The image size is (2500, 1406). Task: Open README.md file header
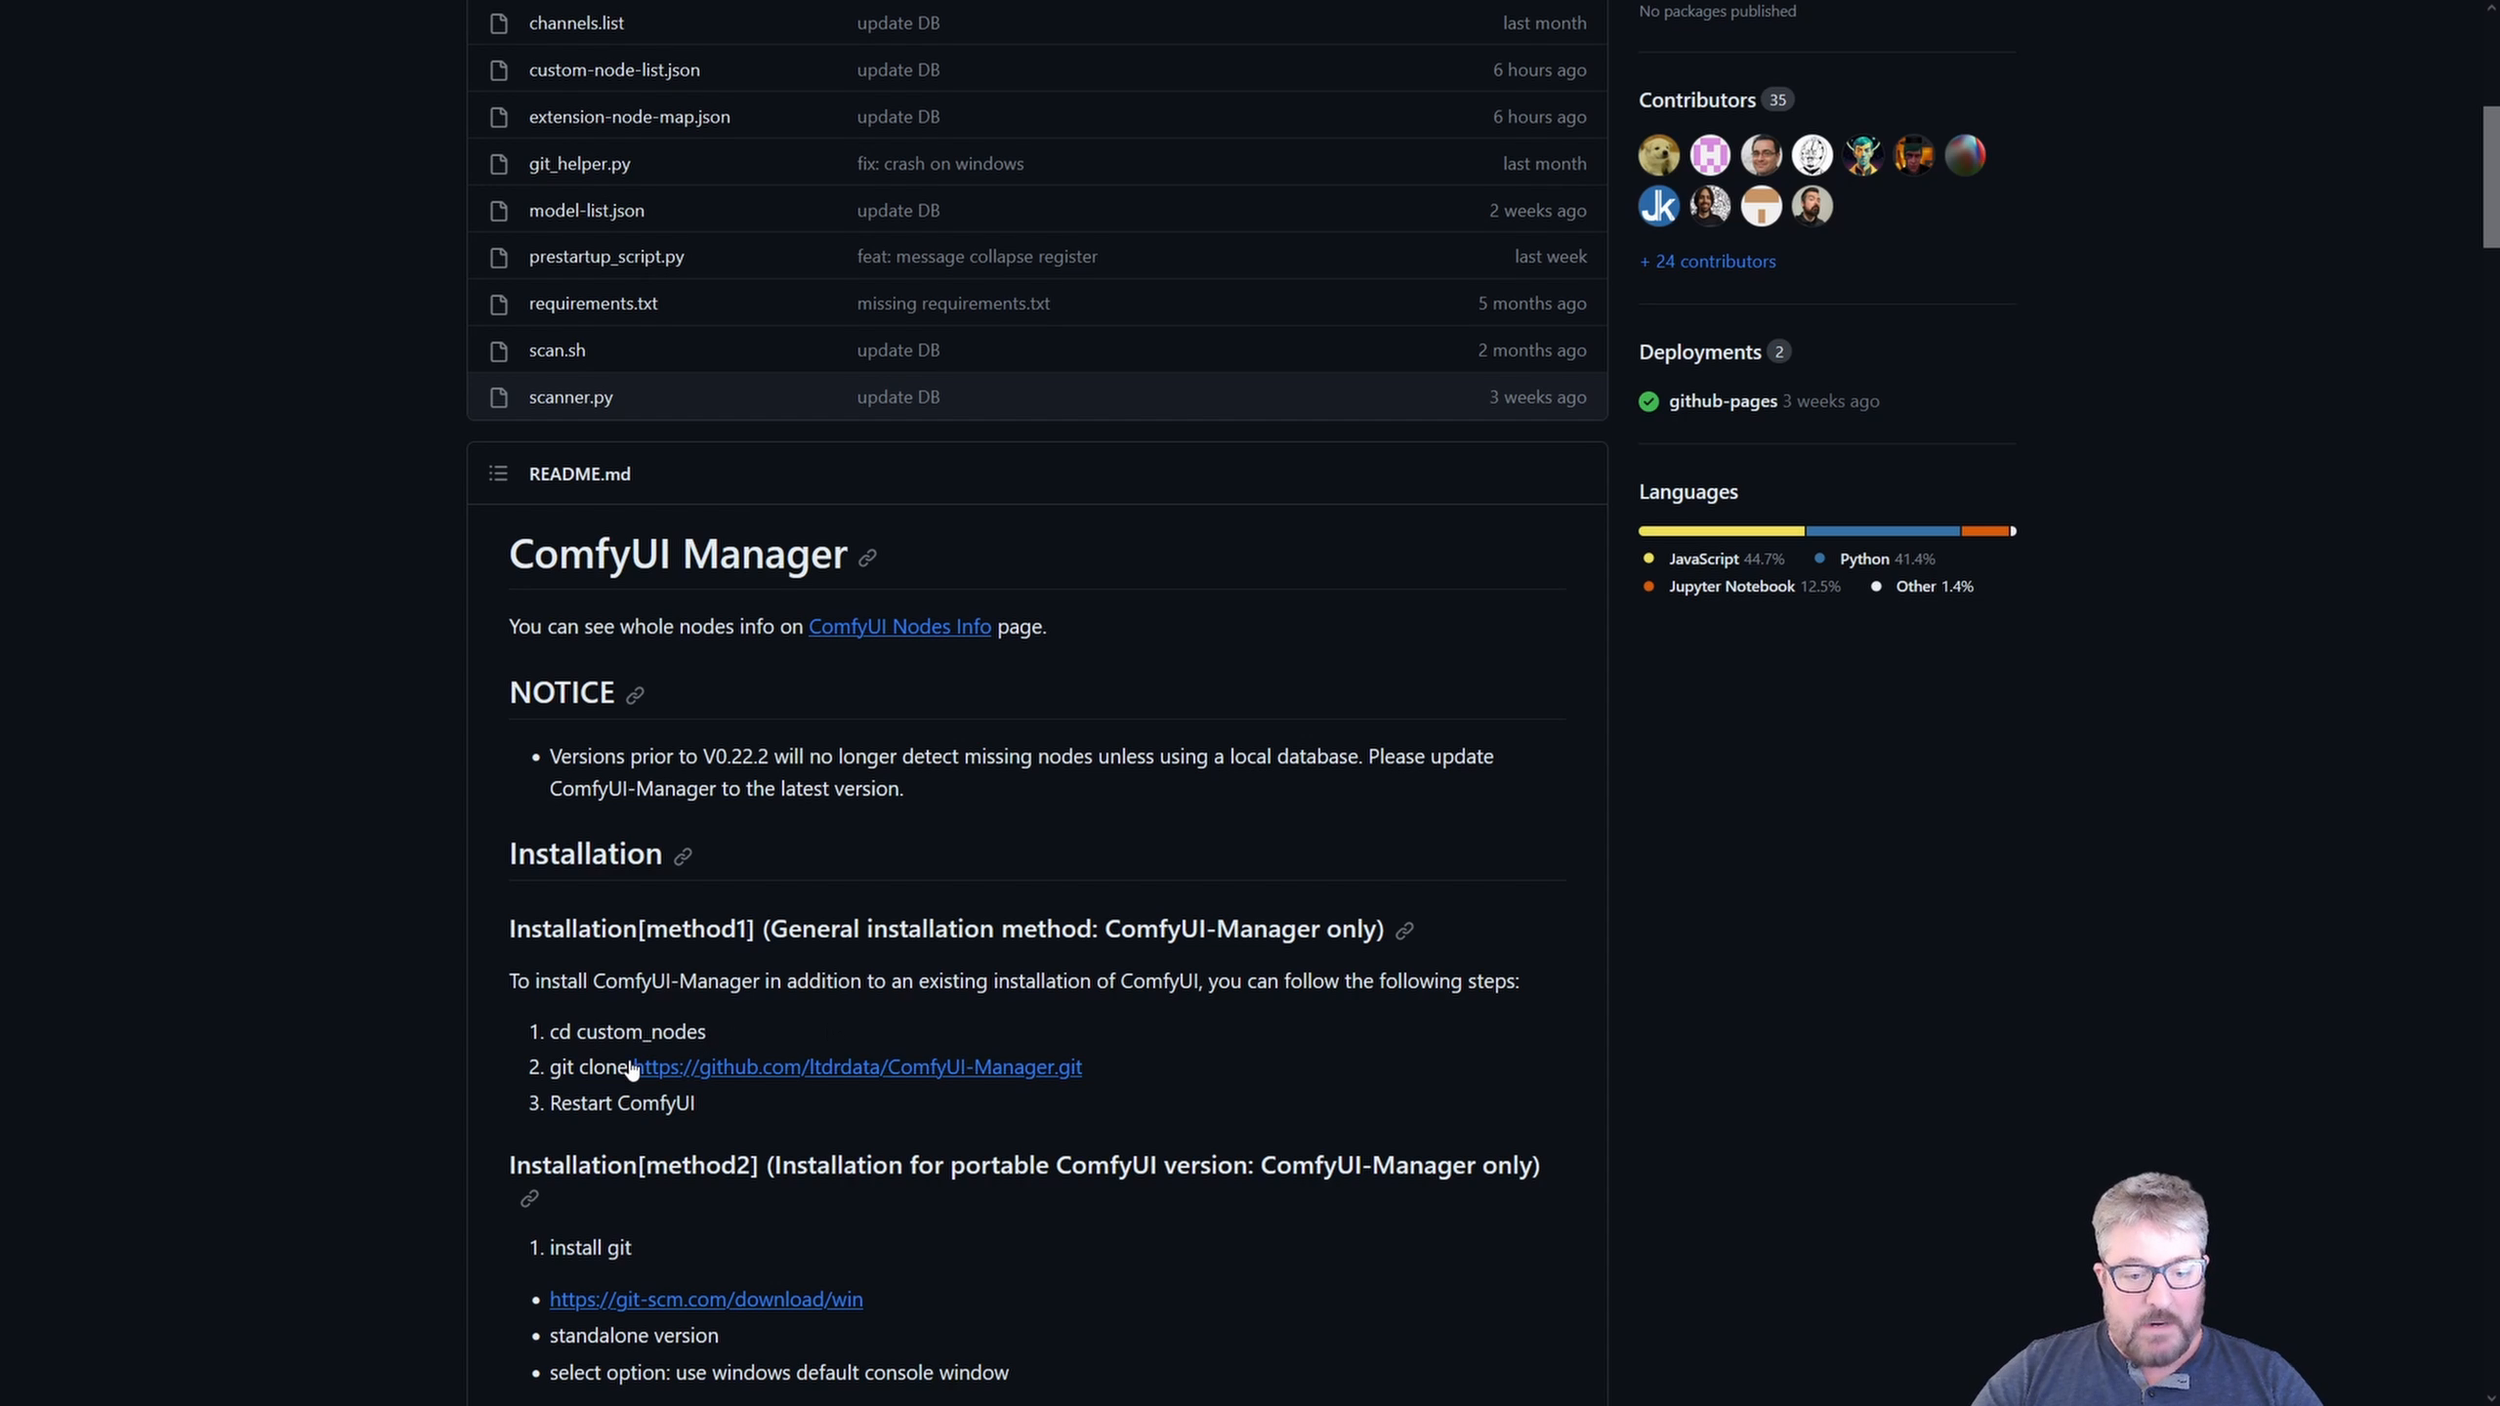[579, 474]
